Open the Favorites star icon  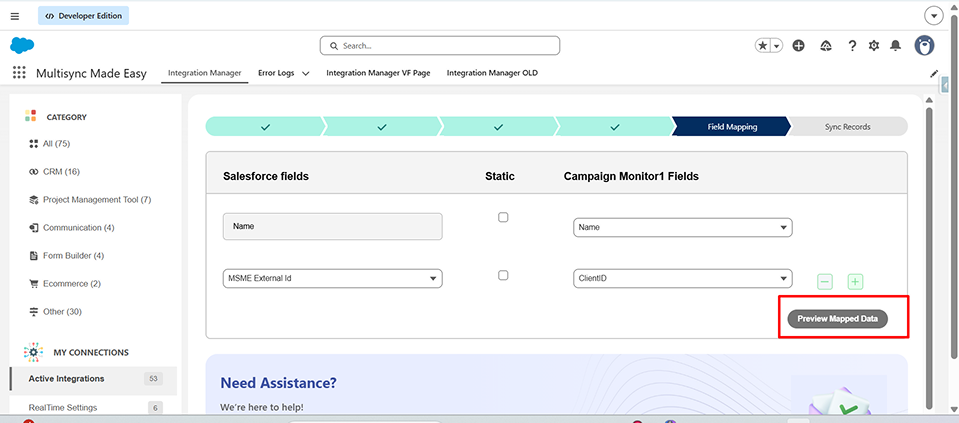763,46
